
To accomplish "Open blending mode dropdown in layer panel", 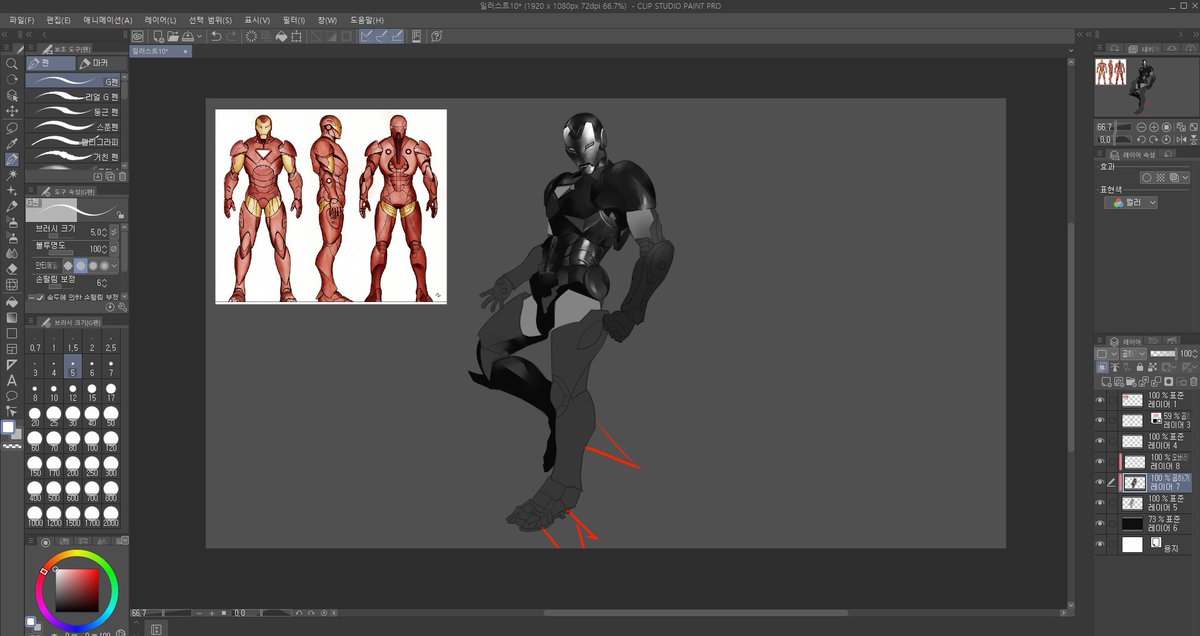I will [x=1134, y=354].
